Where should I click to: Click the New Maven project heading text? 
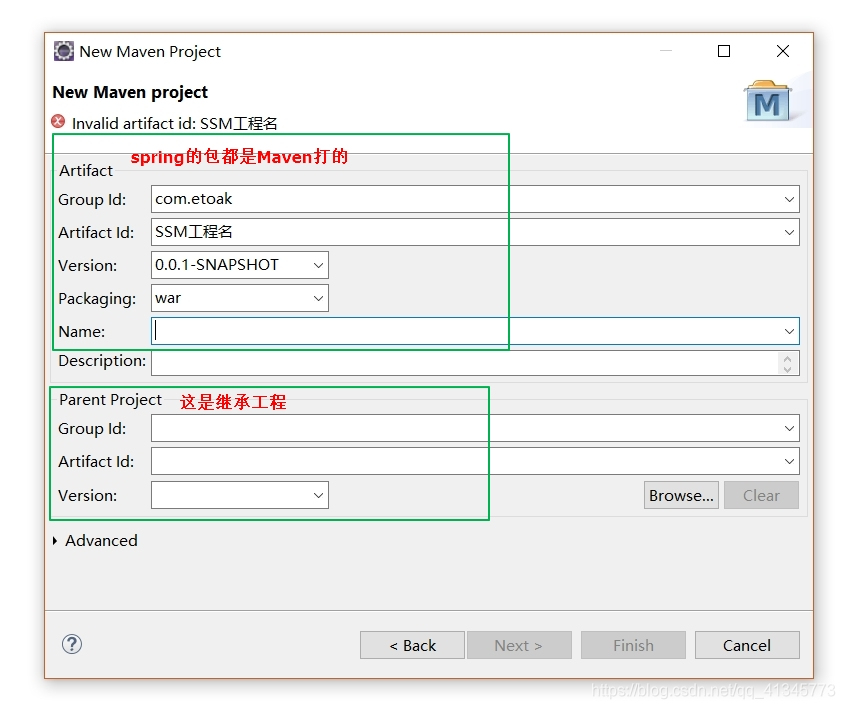[x=130, y=92]
